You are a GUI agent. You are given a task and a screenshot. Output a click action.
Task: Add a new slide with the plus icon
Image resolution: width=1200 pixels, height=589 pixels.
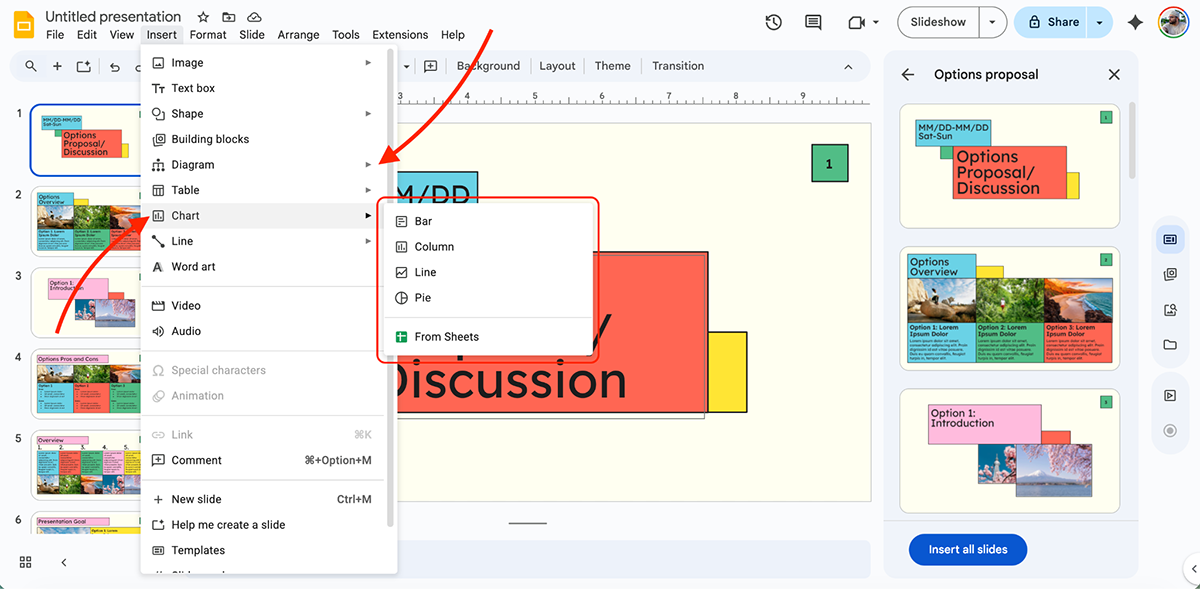(58, 66)
